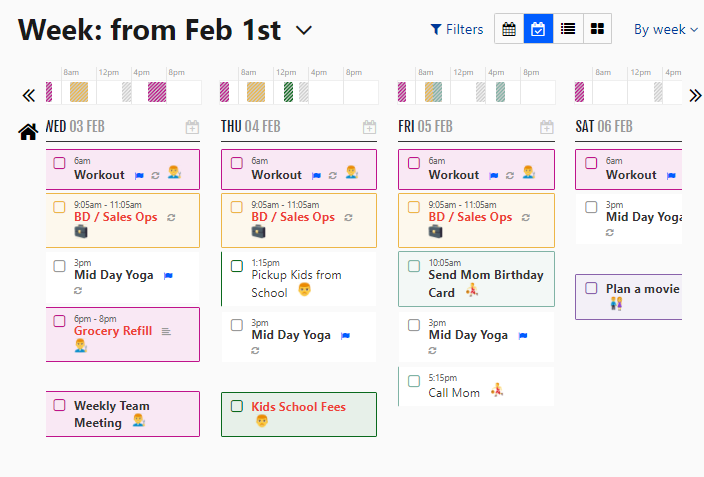This screenshot has width=704, height=477.
Task: Expand the week title dropdown chevron
Action: click(304, 30)
